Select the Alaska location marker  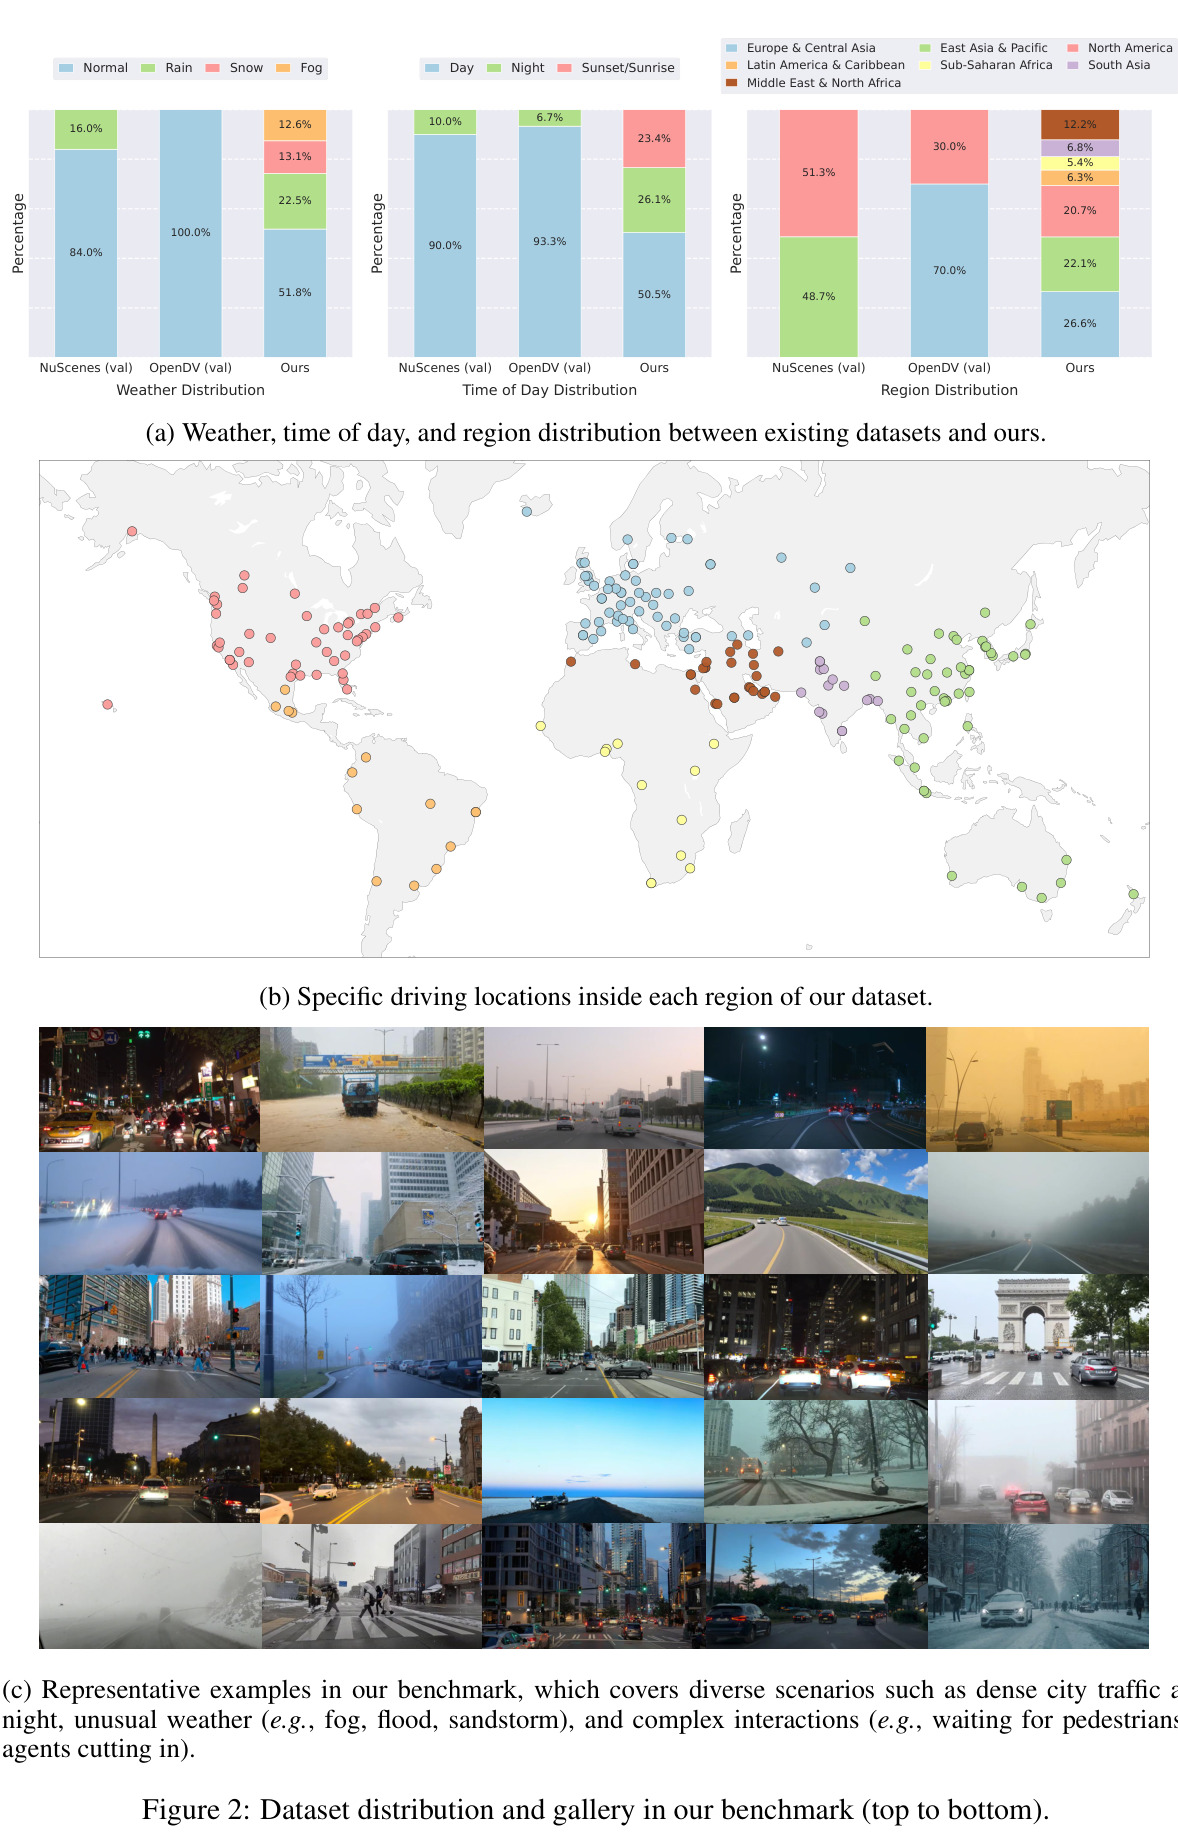pyautogui.click(x=132, y=532)
